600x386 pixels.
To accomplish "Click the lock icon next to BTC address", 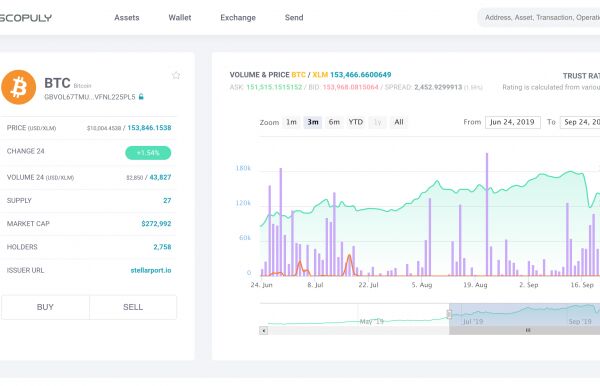I will point(141,97).
